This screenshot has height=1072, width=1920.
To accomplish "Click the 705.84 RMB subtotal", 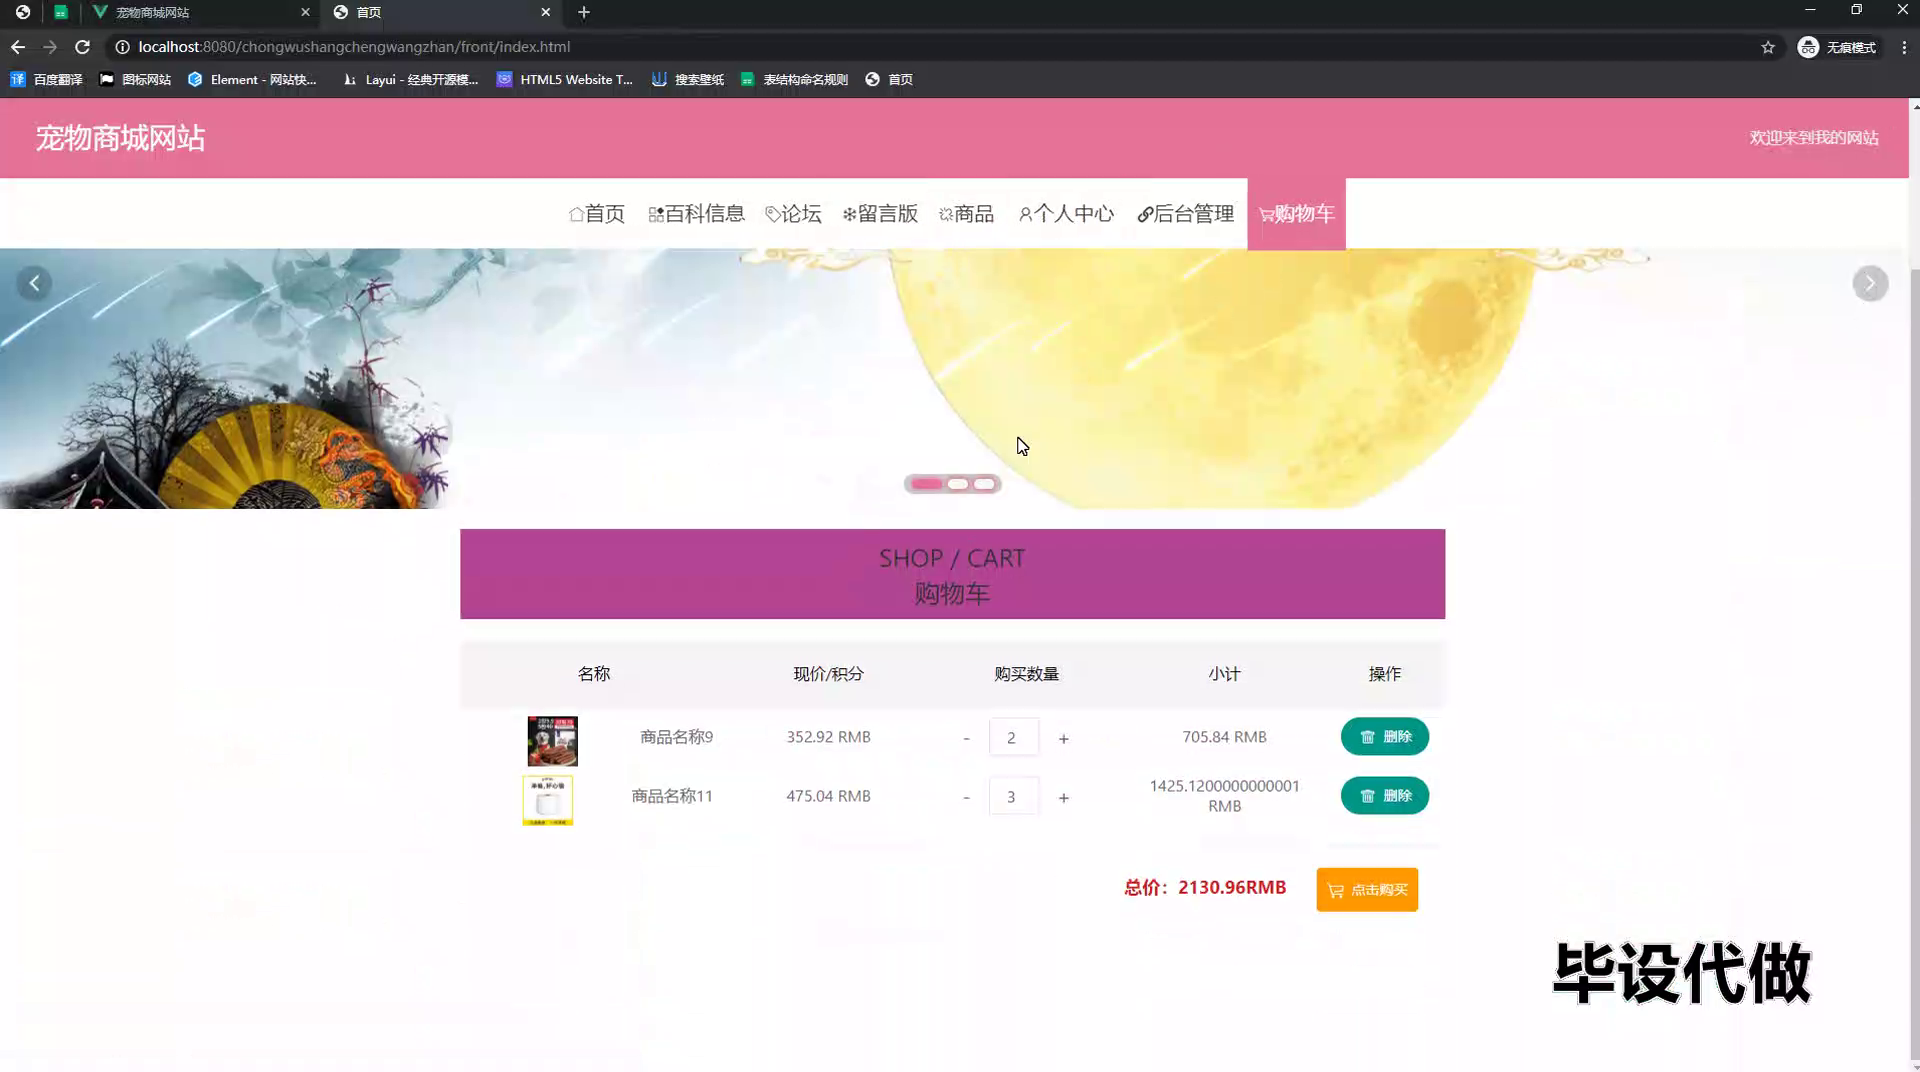I will 1224,737.
